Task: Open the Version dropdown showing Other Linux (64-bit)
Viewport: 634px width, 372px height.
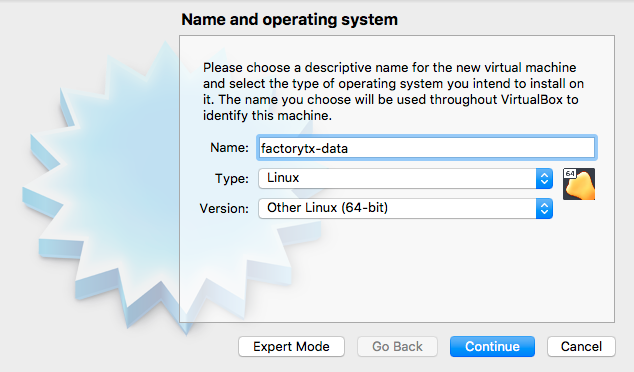Action: coord(406,208)
